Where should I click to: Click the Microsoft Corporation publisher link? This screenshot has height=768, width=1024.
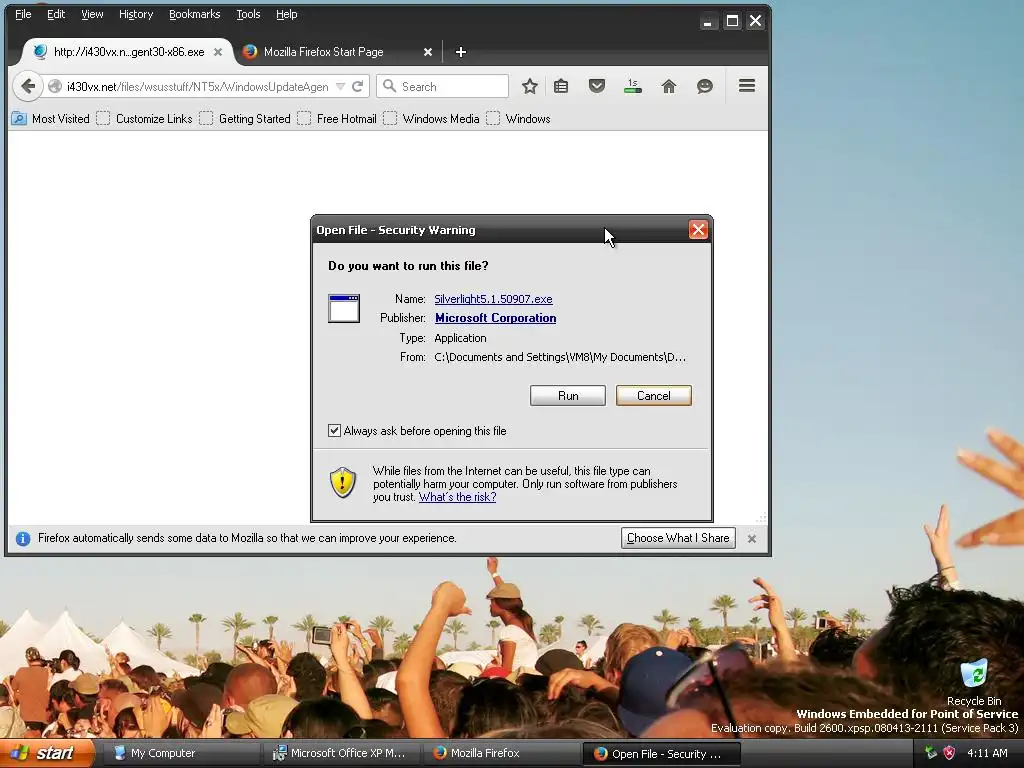coord(496,318)
